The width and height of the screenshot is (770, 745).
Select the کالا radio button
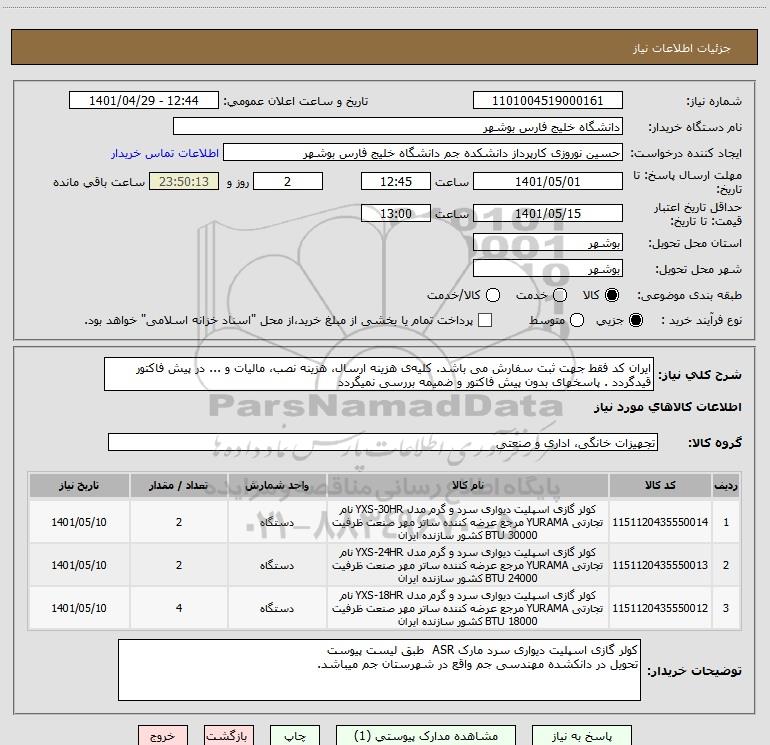(x=612, y=295)
